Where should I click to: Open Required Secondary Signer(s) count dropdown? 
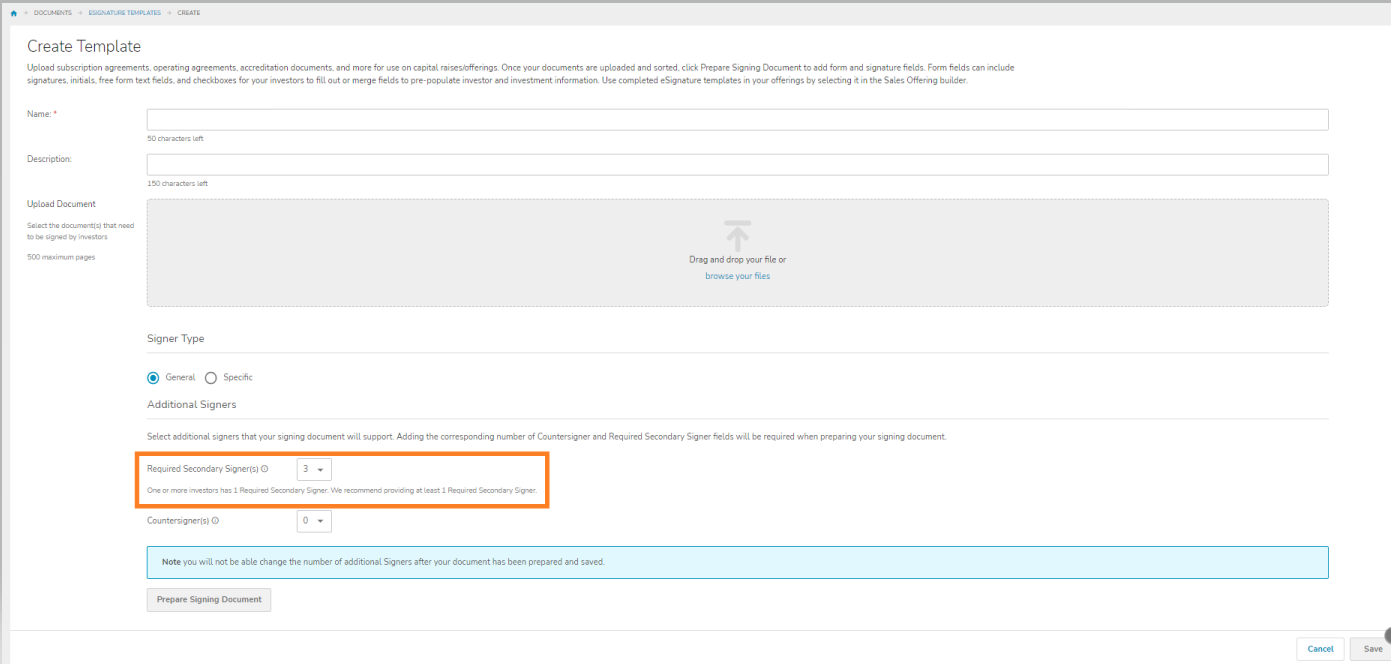[313, 469]
